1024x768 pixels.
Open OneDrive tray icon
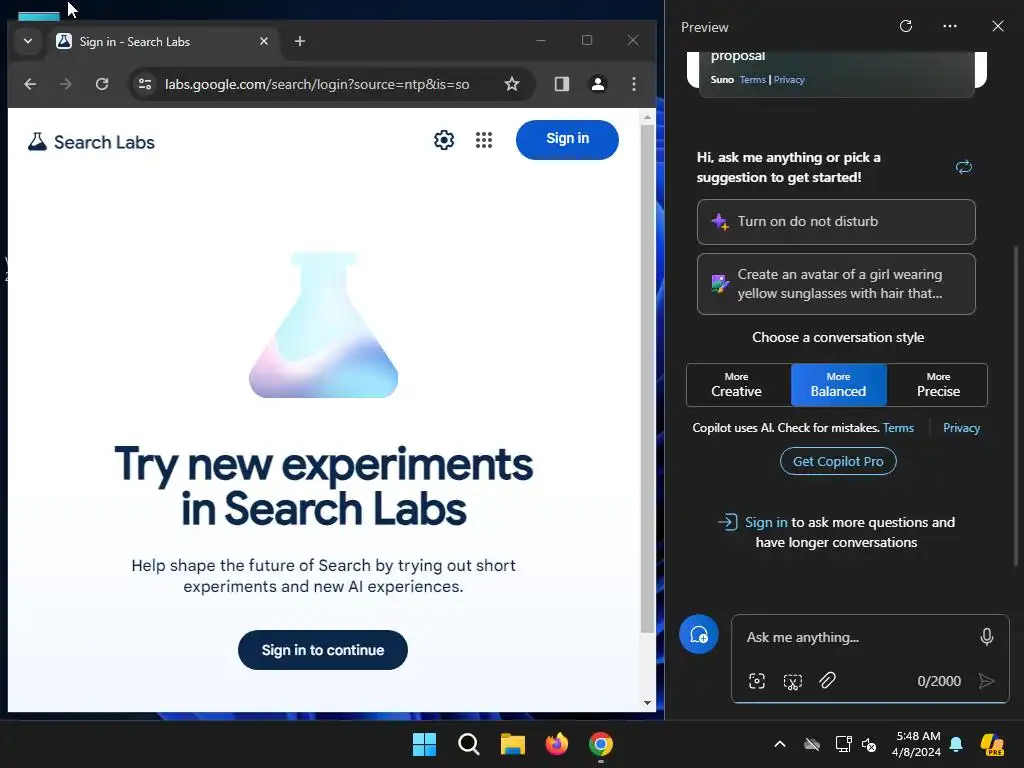[x=812, y=744]
